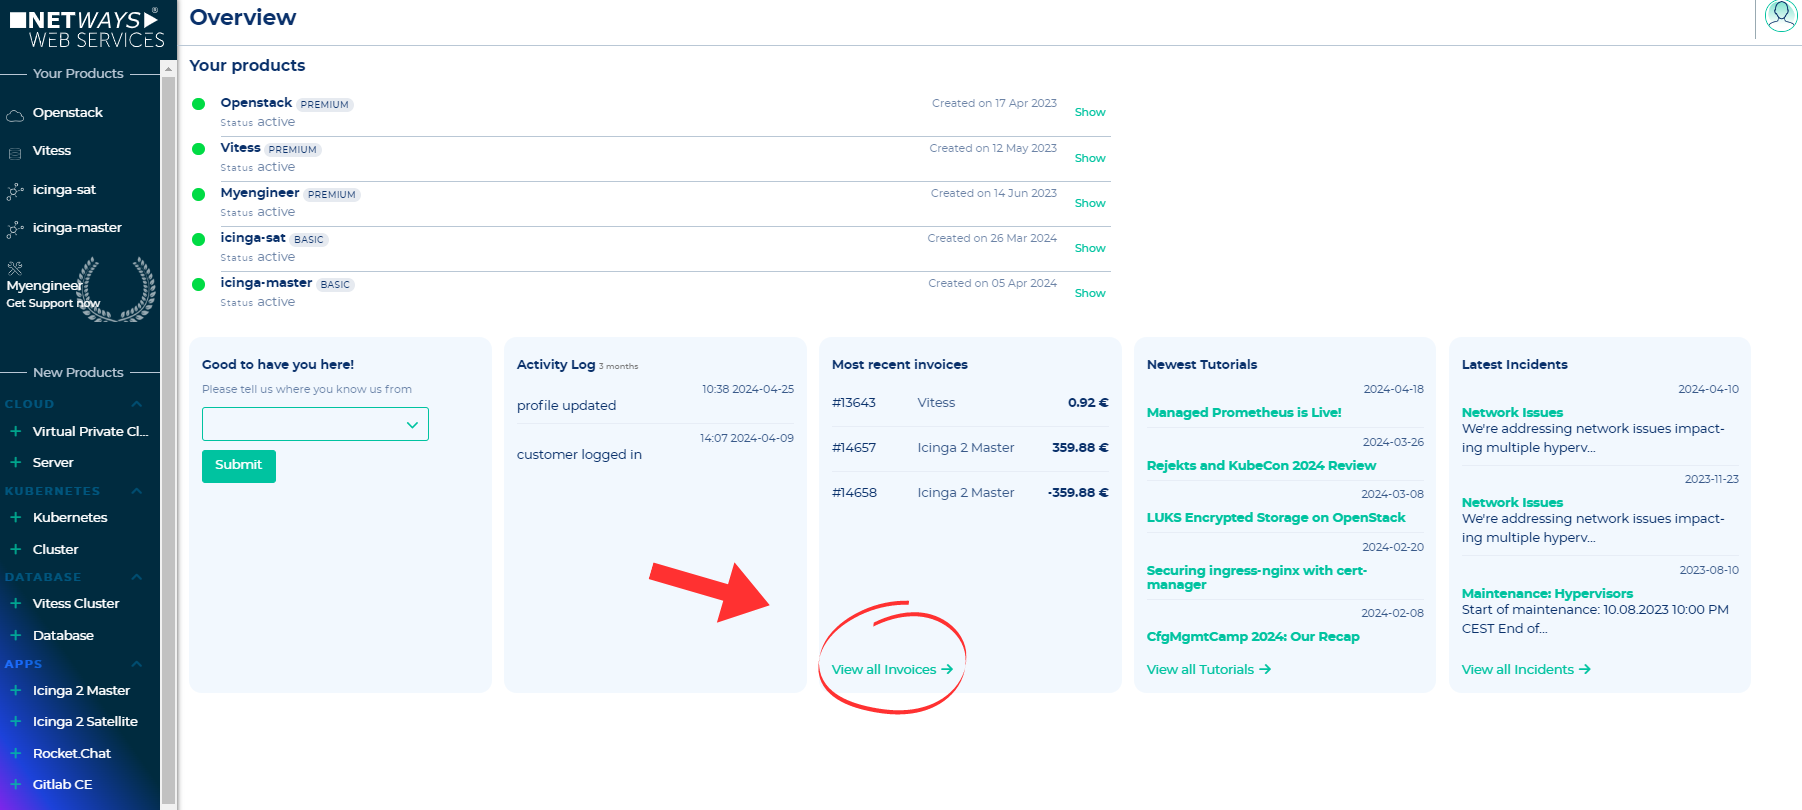View all Tutorials
Viewport: 1802px width, 810px height.
pos(1209,669)
